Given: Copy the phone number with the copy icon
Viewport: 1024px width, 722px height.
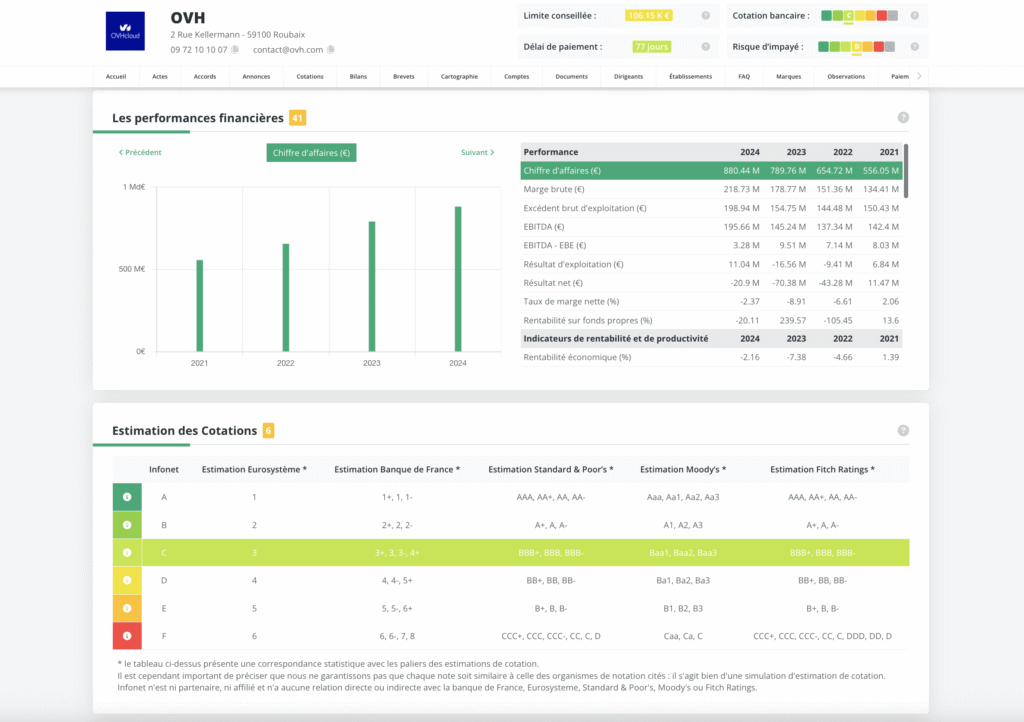Looking at the screenshot, I should coord(235,49).
